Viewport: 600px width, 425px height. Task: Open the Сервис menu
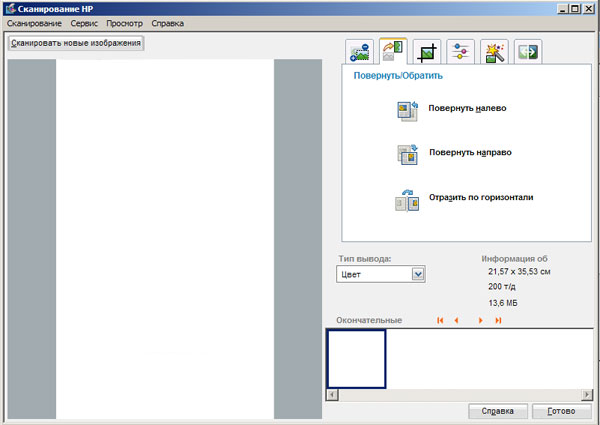click(x=84, y=23)
